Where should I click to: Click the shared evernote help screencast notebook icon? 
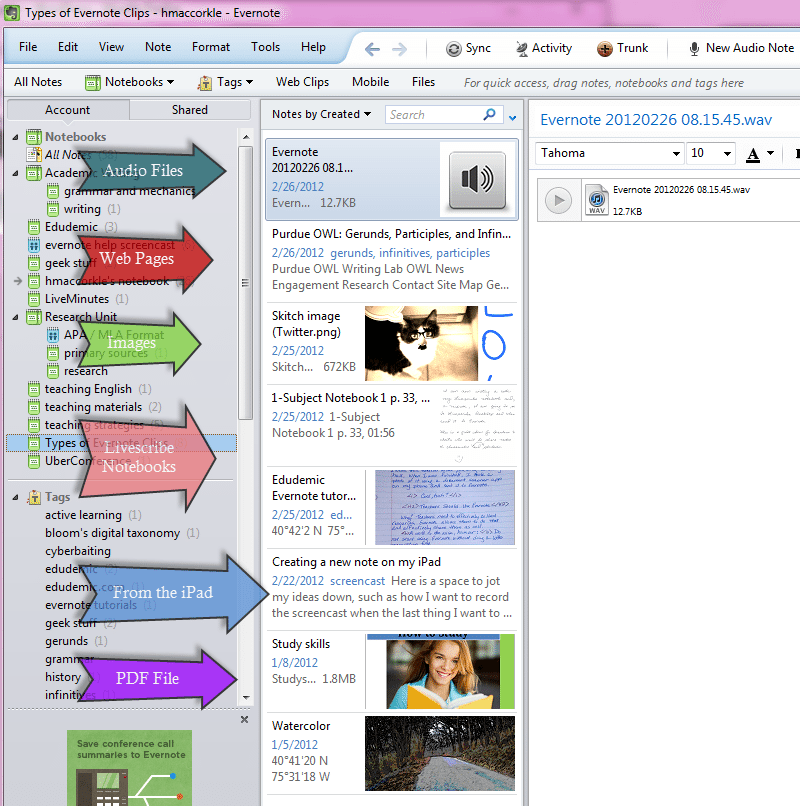tap(34, 245)
